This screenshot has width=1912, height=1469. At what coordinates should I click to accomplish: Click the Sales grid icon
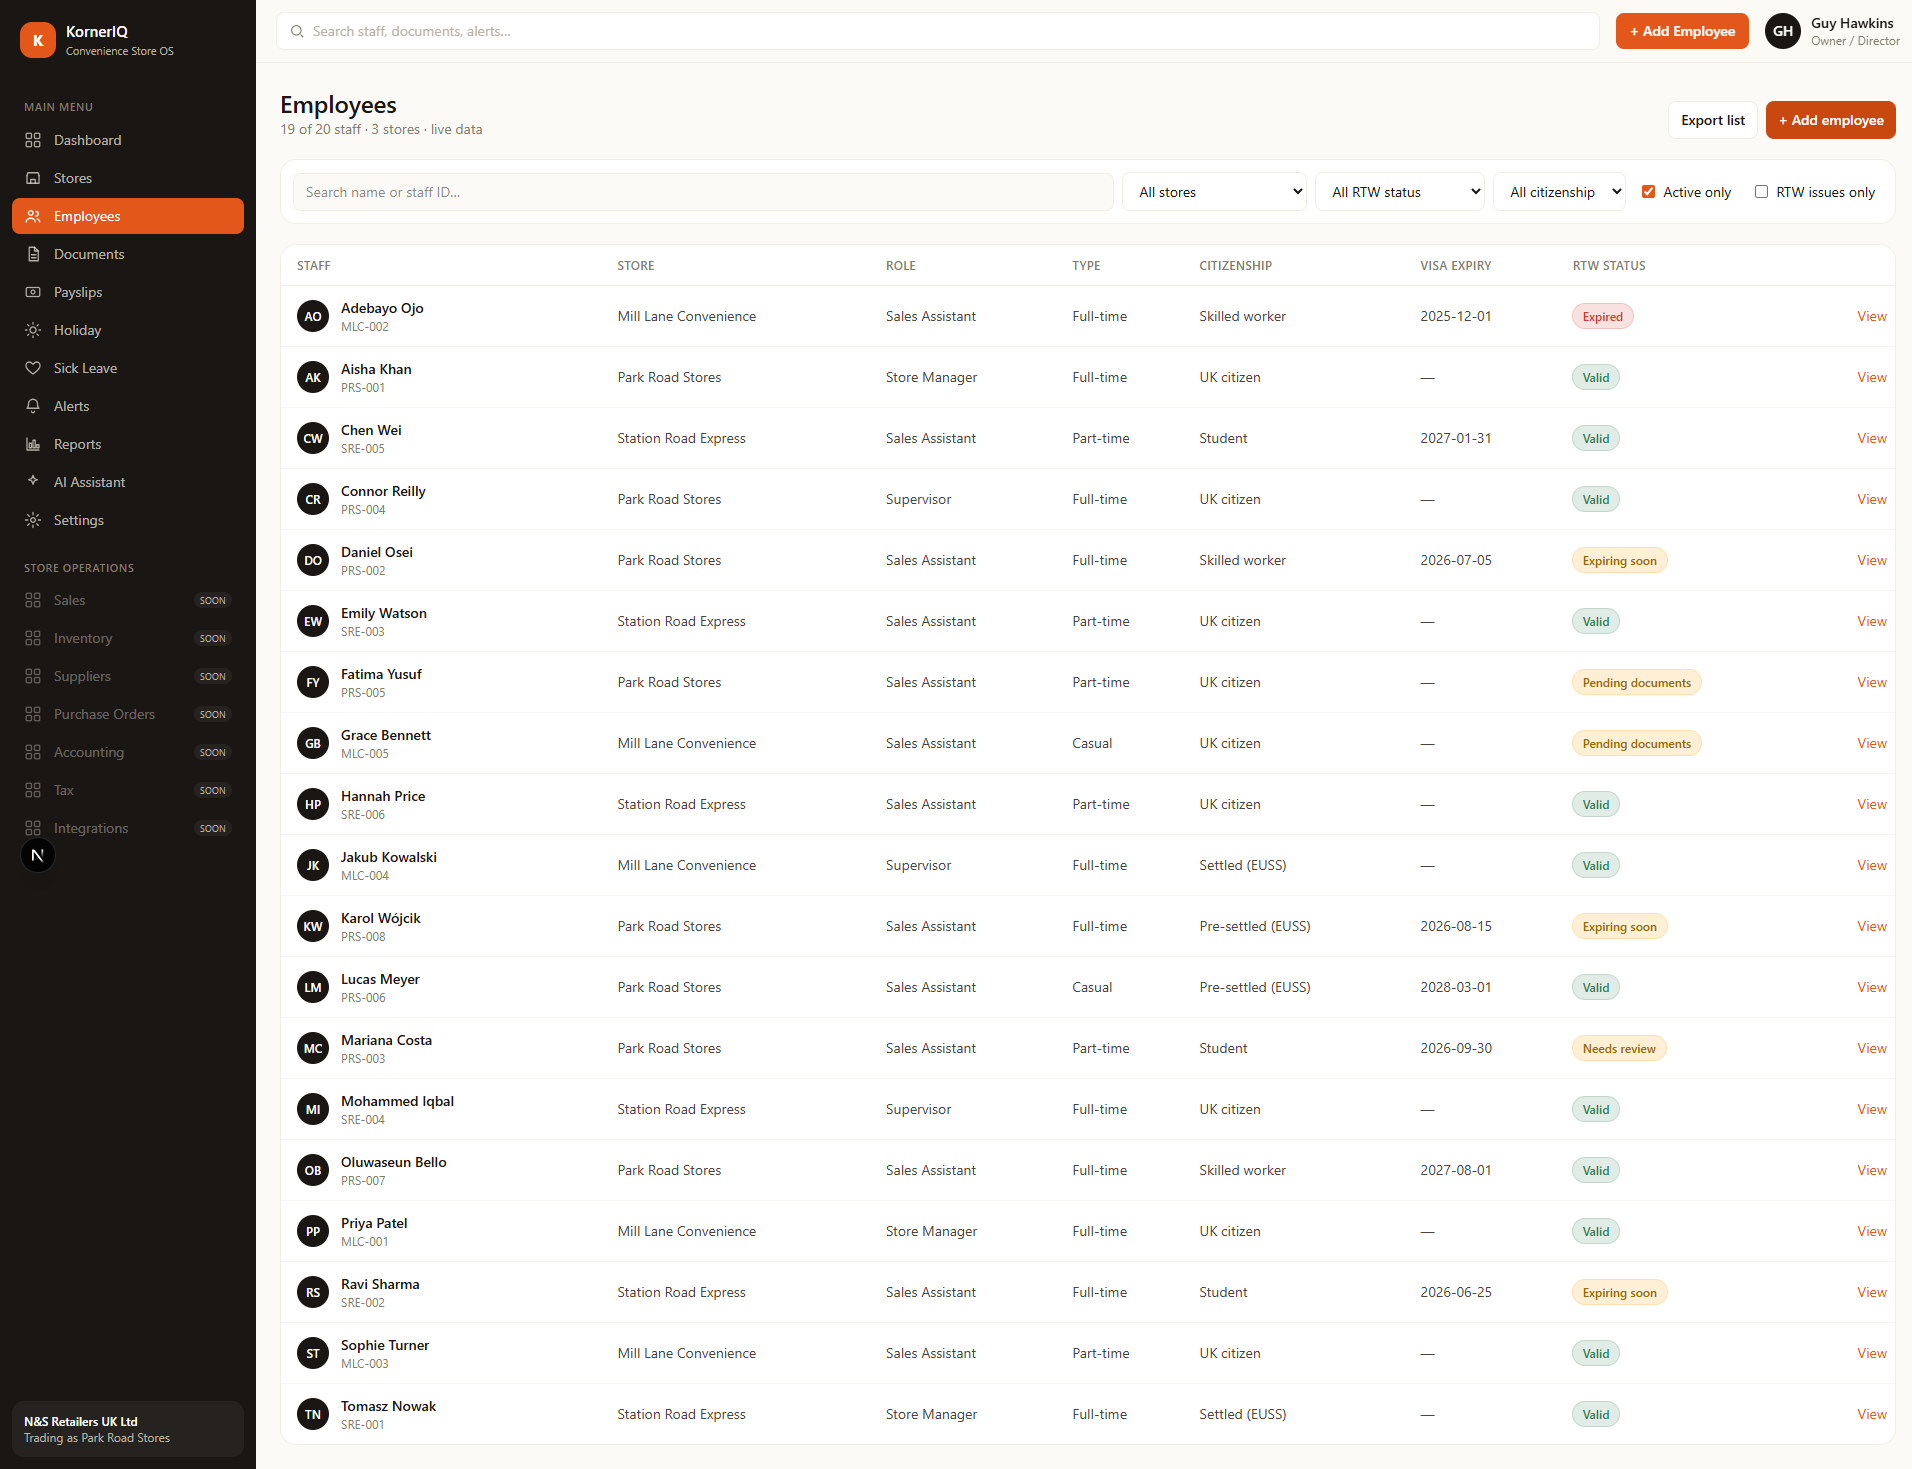(33, 600)
